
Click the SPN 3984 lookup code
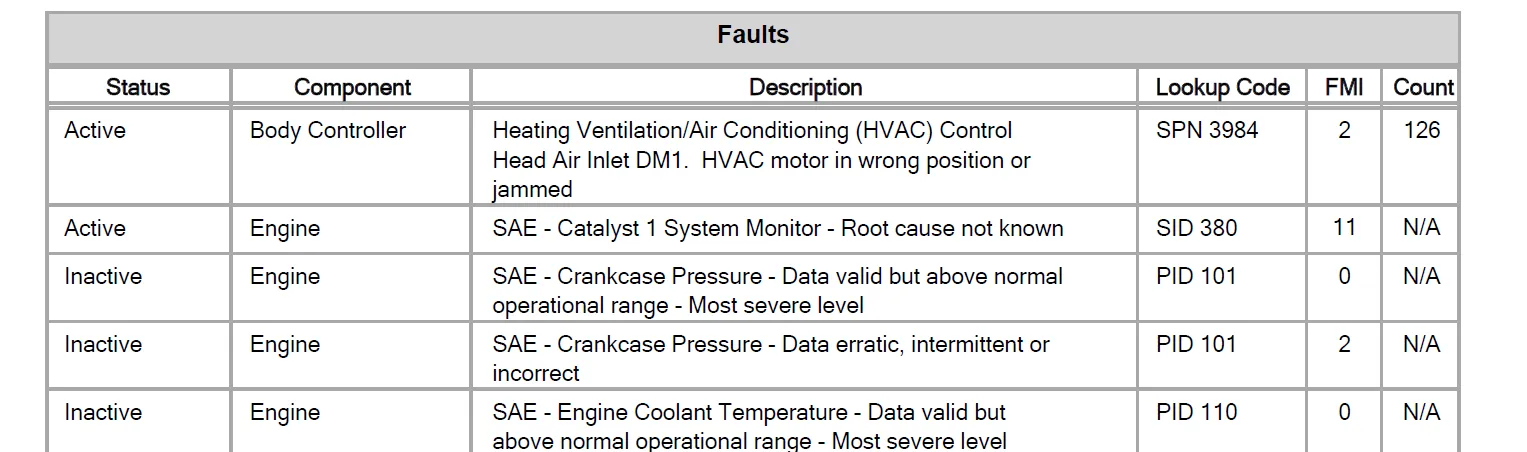1207,130
